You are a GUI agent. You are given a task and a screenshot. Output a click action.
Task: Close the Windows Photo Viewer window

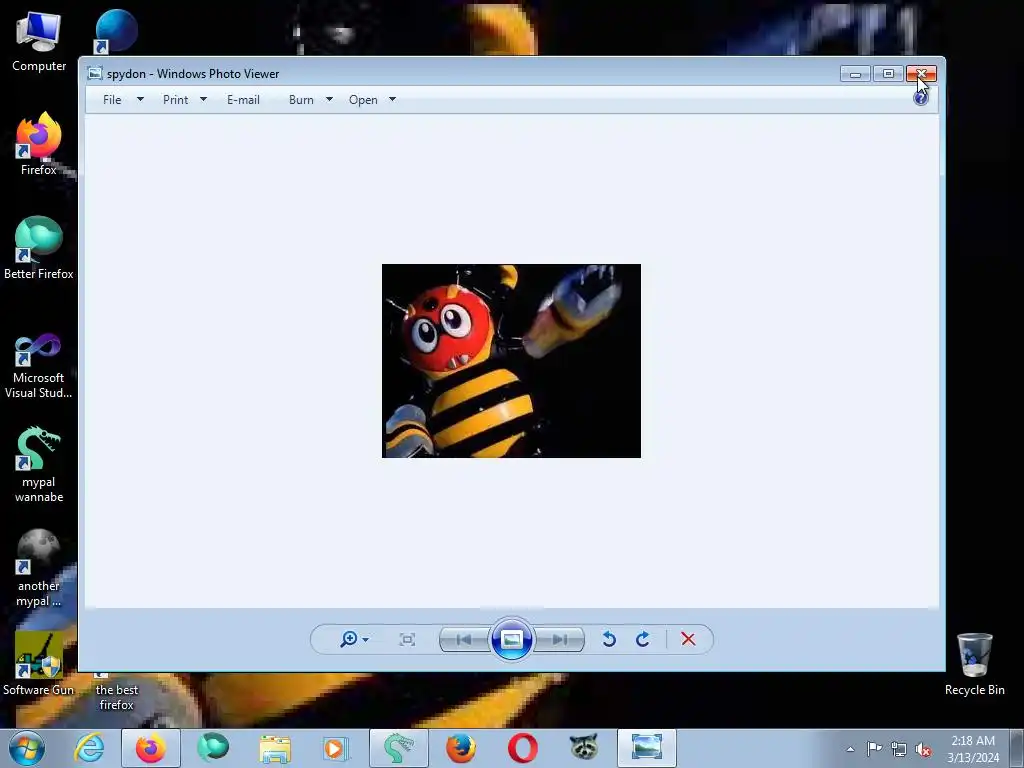(x=921, y=74)
